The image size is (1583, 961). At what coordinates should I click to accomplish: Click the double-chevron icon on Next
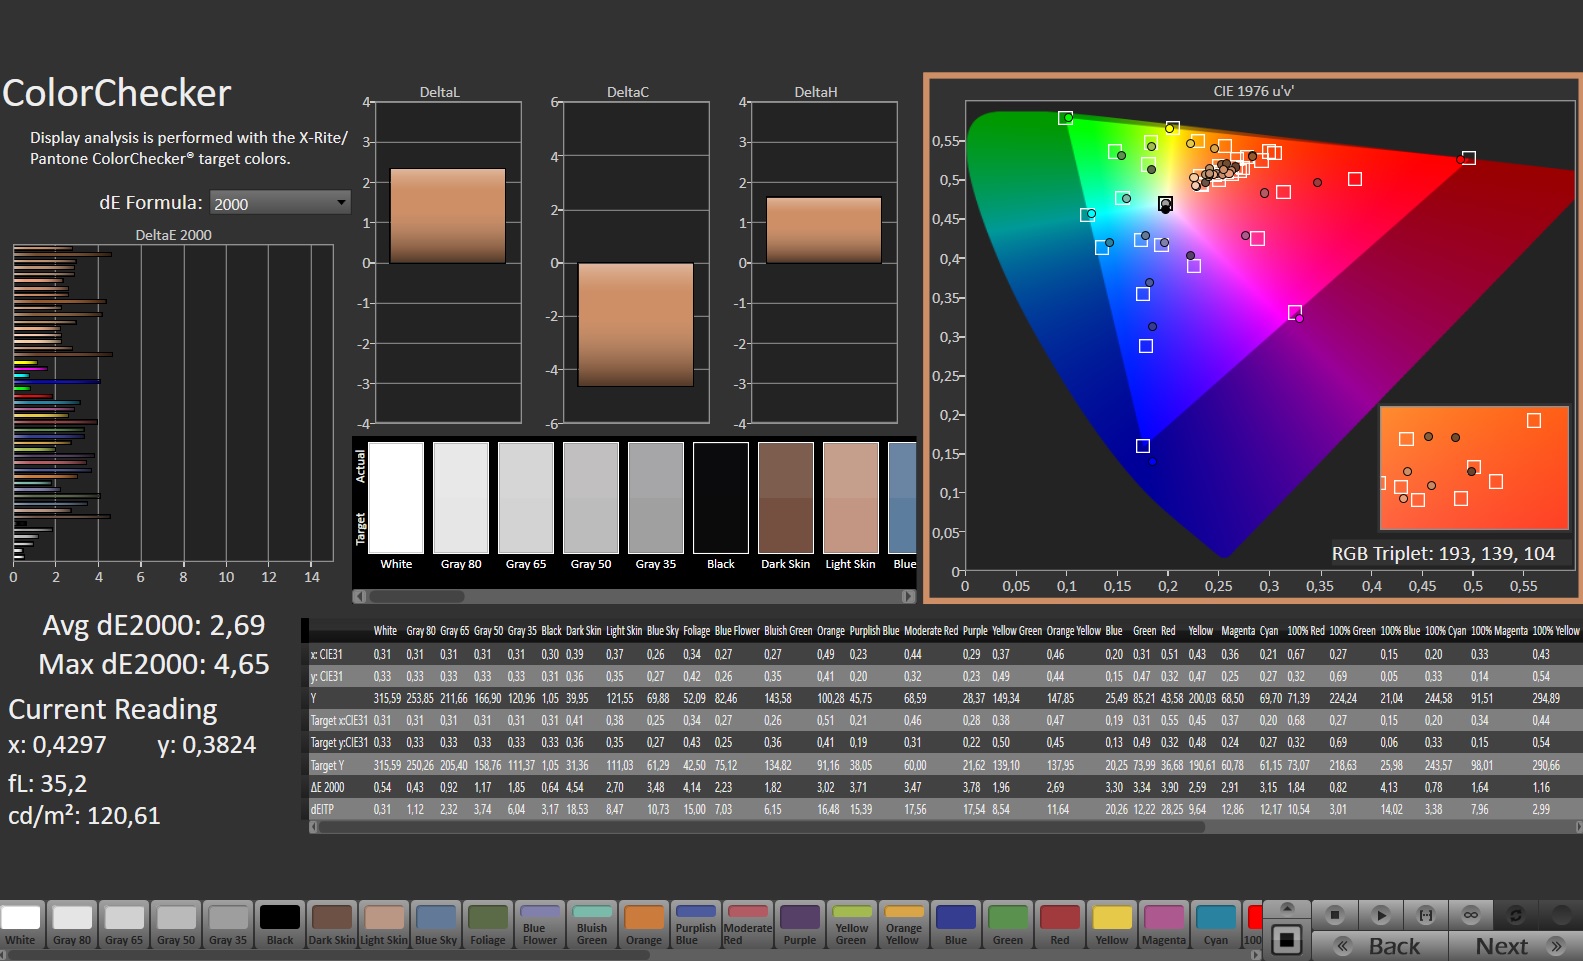(1555, 946)
